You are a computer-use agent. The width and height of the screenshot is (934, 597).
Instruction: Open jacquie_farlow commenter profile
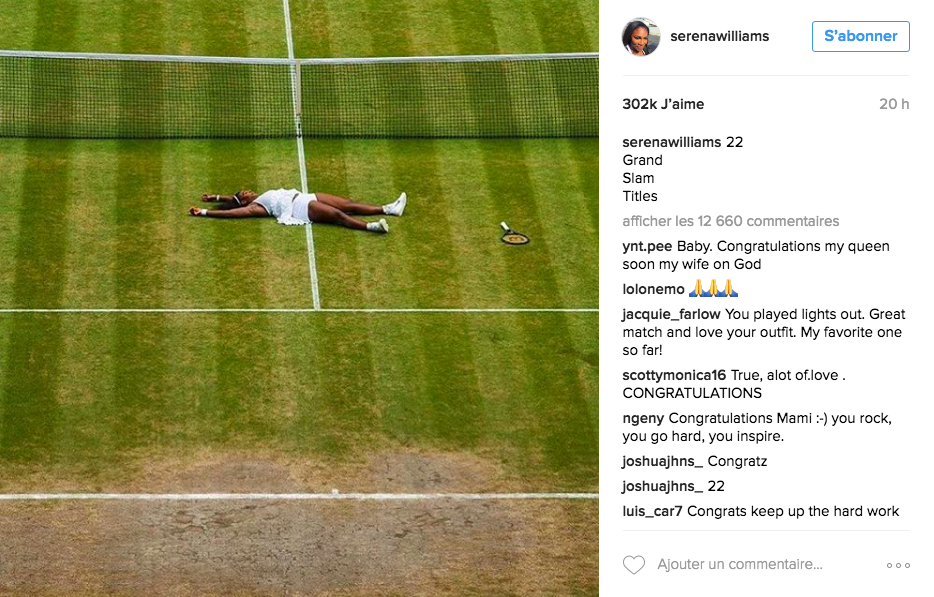click(671, 315)
